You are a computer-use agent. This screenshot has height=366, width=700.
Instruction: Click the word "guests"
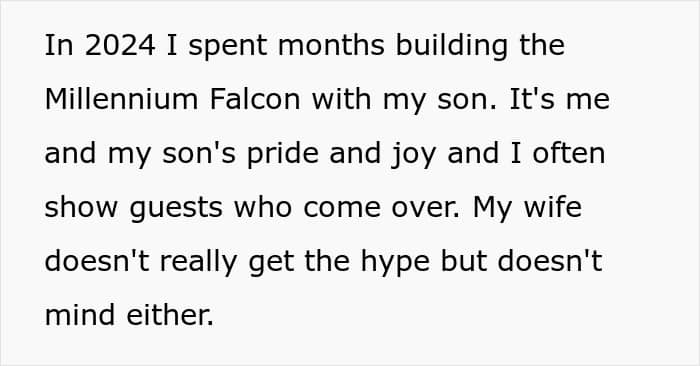tap(176, 210)
